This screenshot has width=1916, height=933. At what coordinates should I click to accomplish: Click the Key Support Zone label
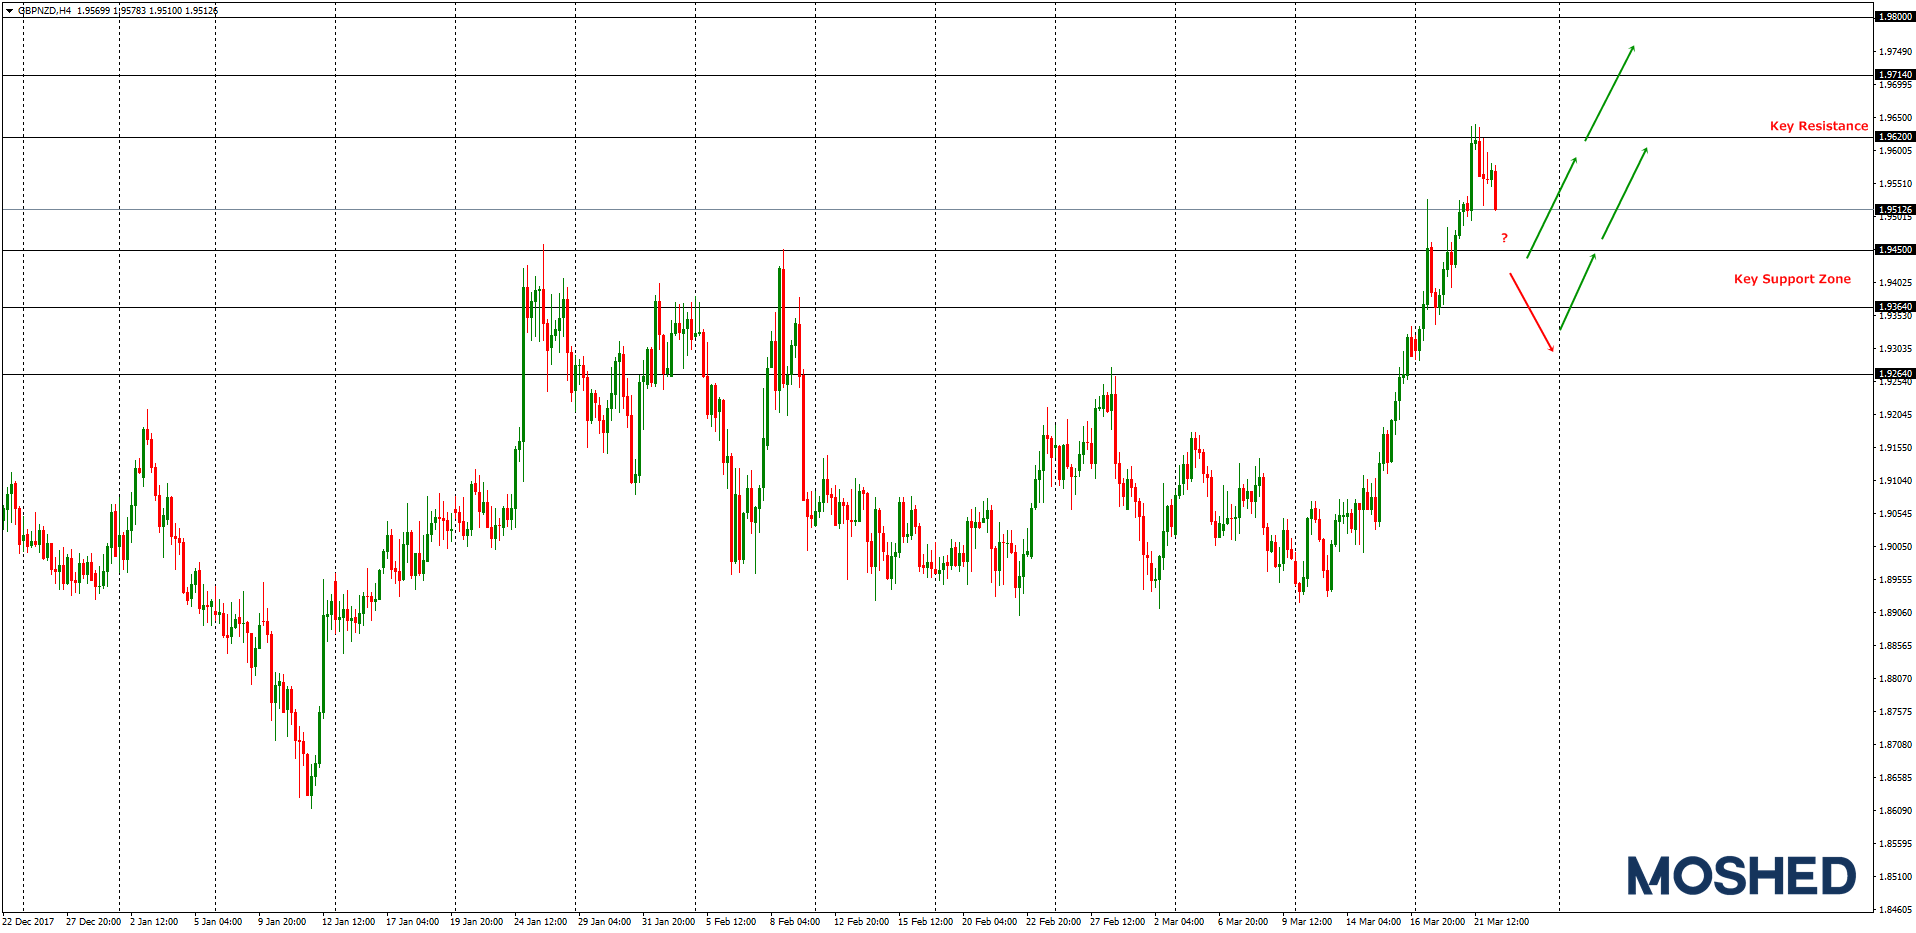click(1792, 279)
